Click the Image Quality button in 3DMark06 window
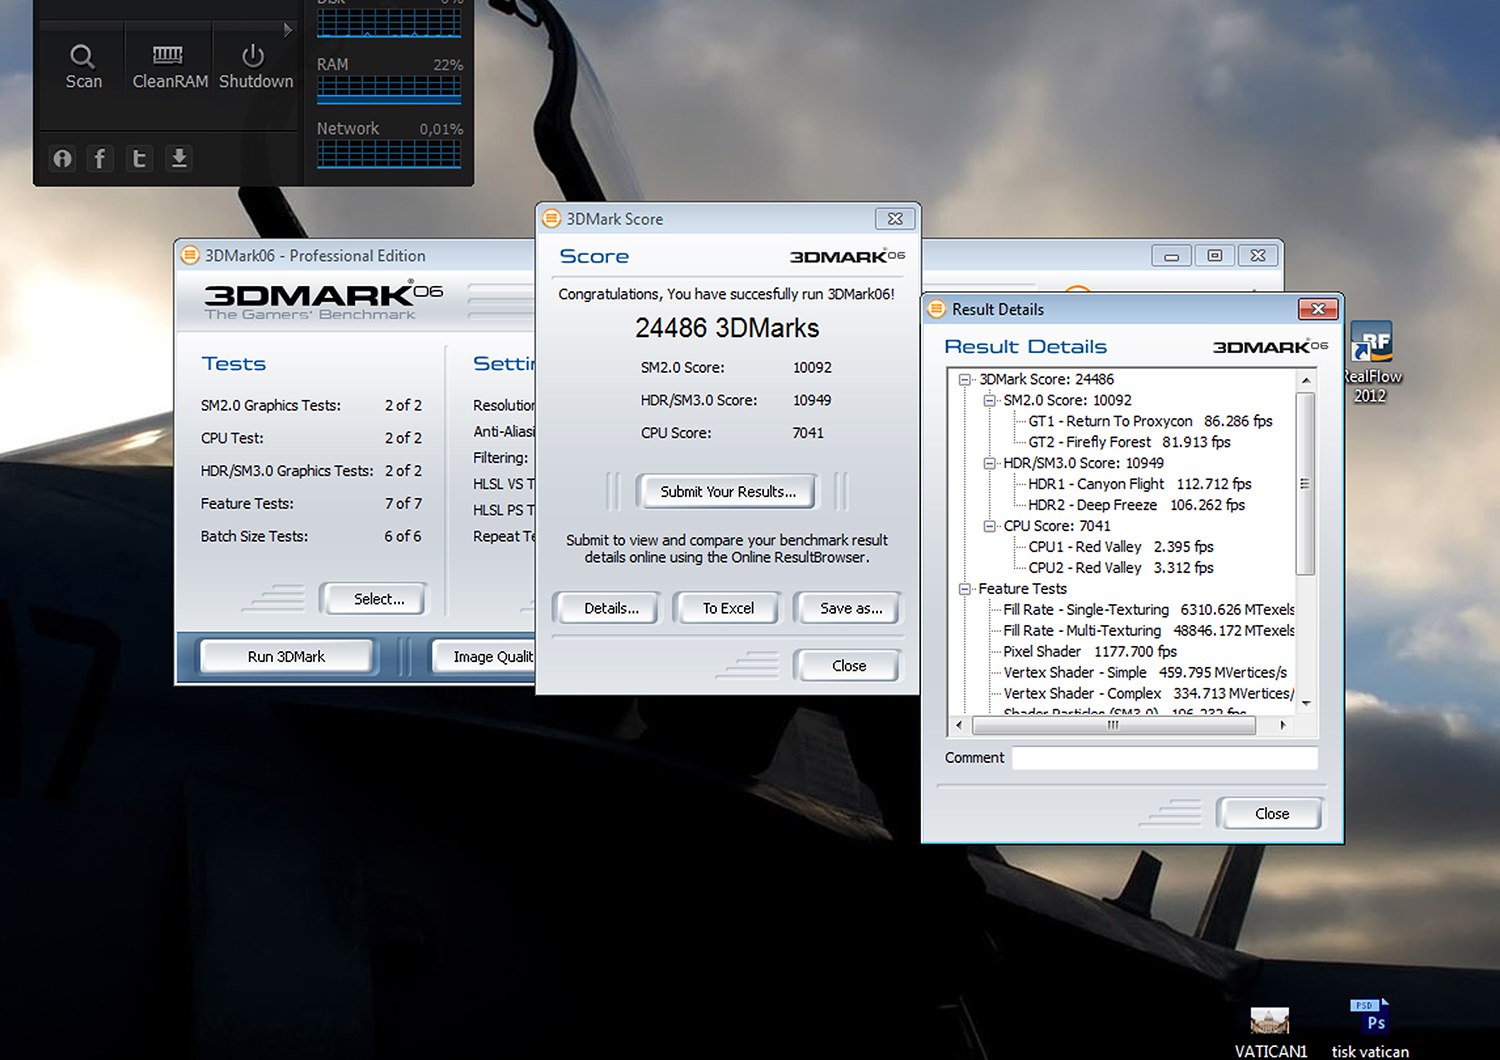 click(484, 657)
